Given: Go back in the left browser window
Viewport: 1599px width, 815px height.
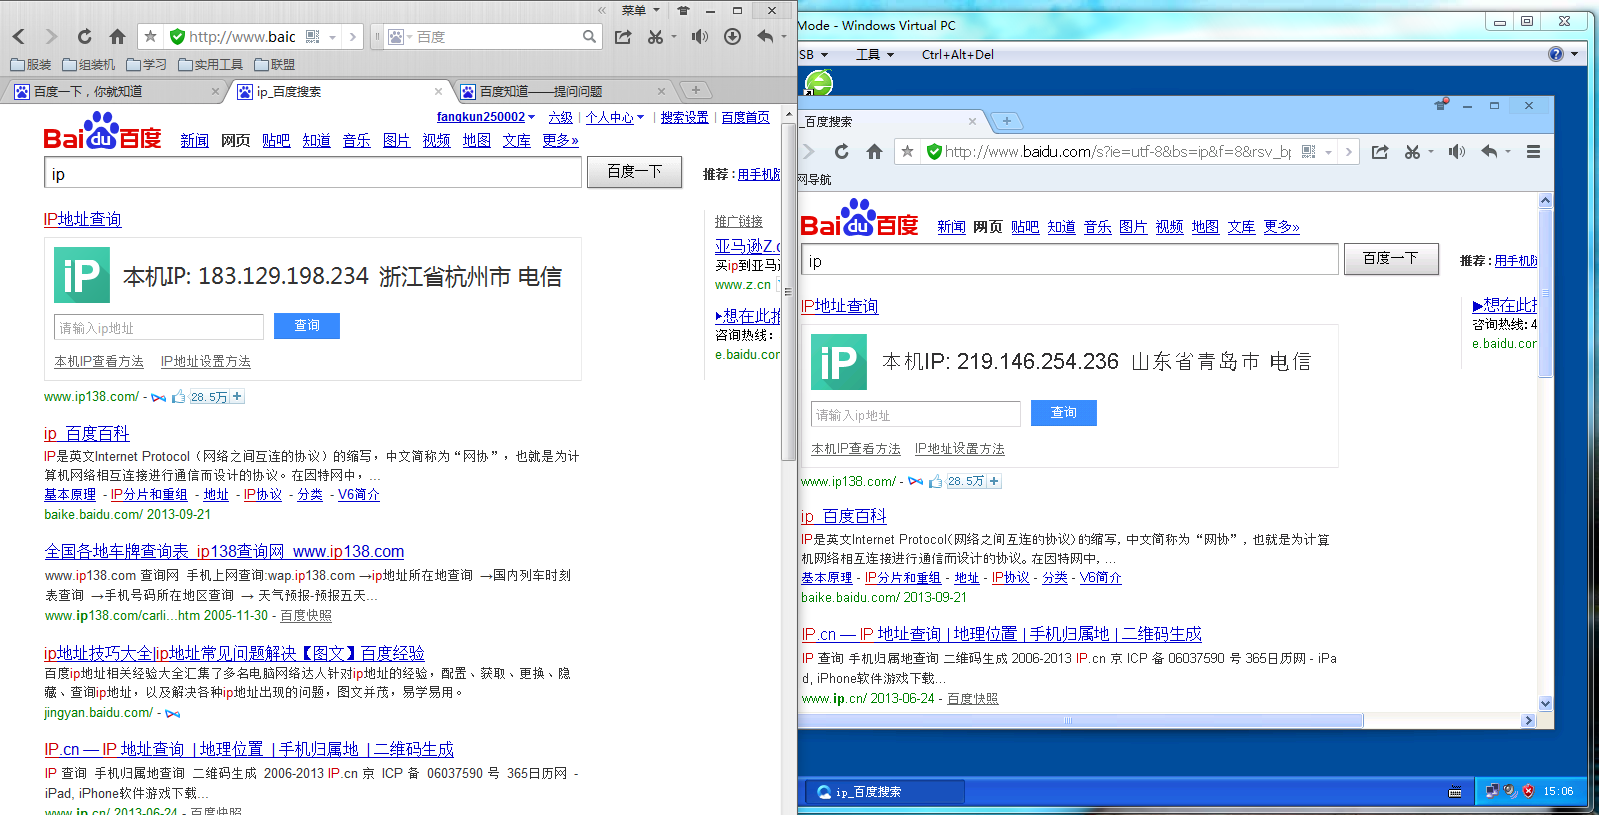Looking at the screenshot, I should [18, 37].
